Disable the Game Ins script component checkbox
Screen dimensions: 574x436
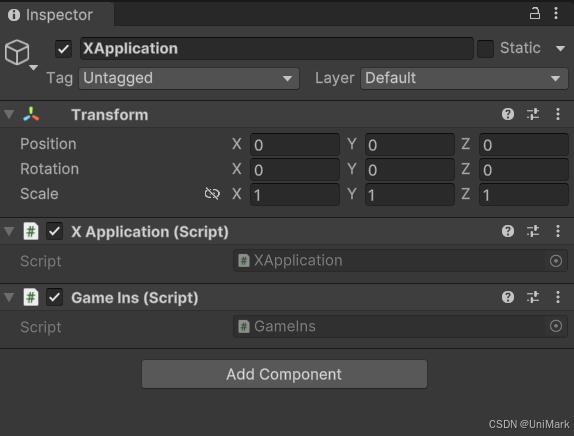coord(55,297)
